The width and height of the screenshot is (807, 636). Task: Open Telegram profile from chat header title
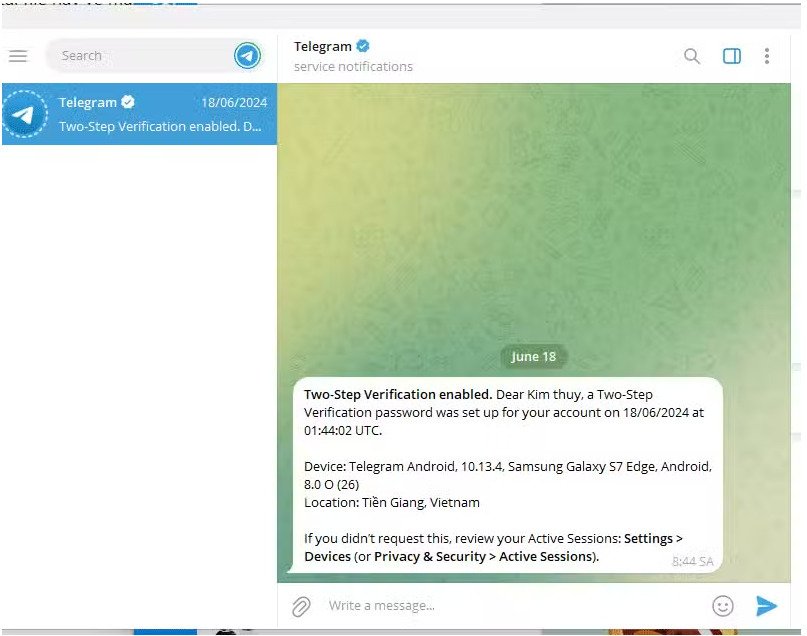(x=322, y=47)
